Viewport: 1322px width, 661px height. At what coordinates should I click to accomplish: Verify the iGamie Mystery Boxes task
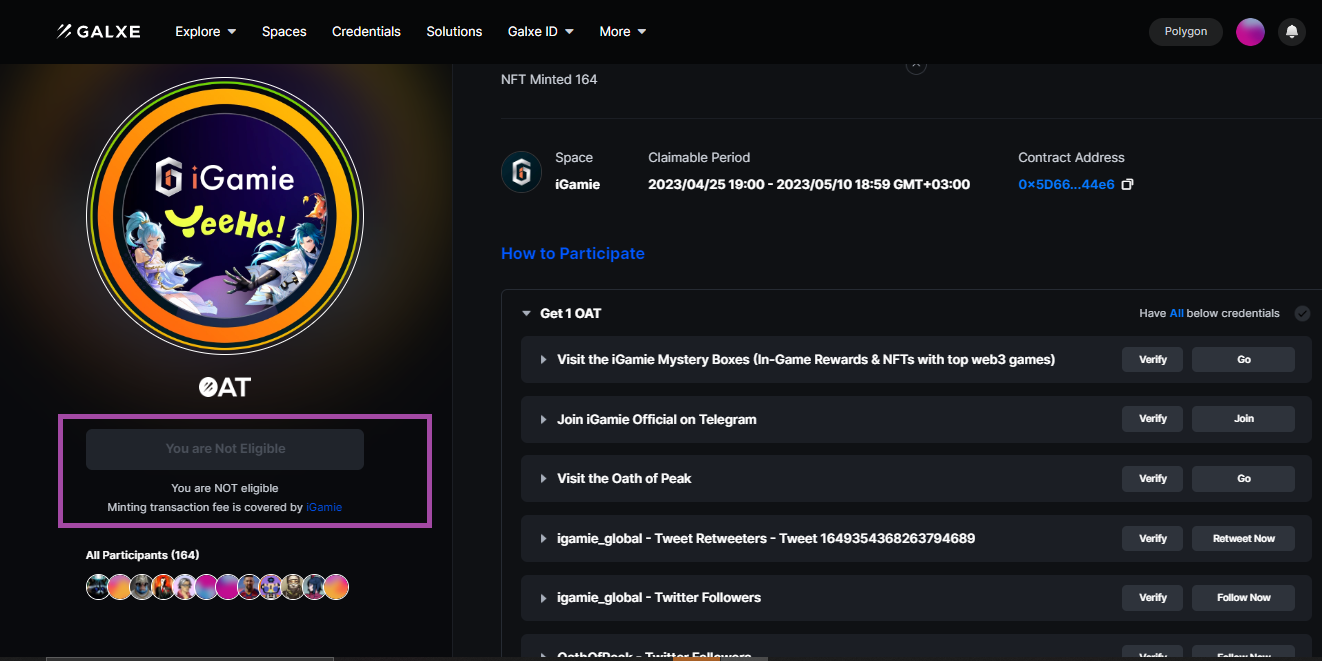(1152, 360)
